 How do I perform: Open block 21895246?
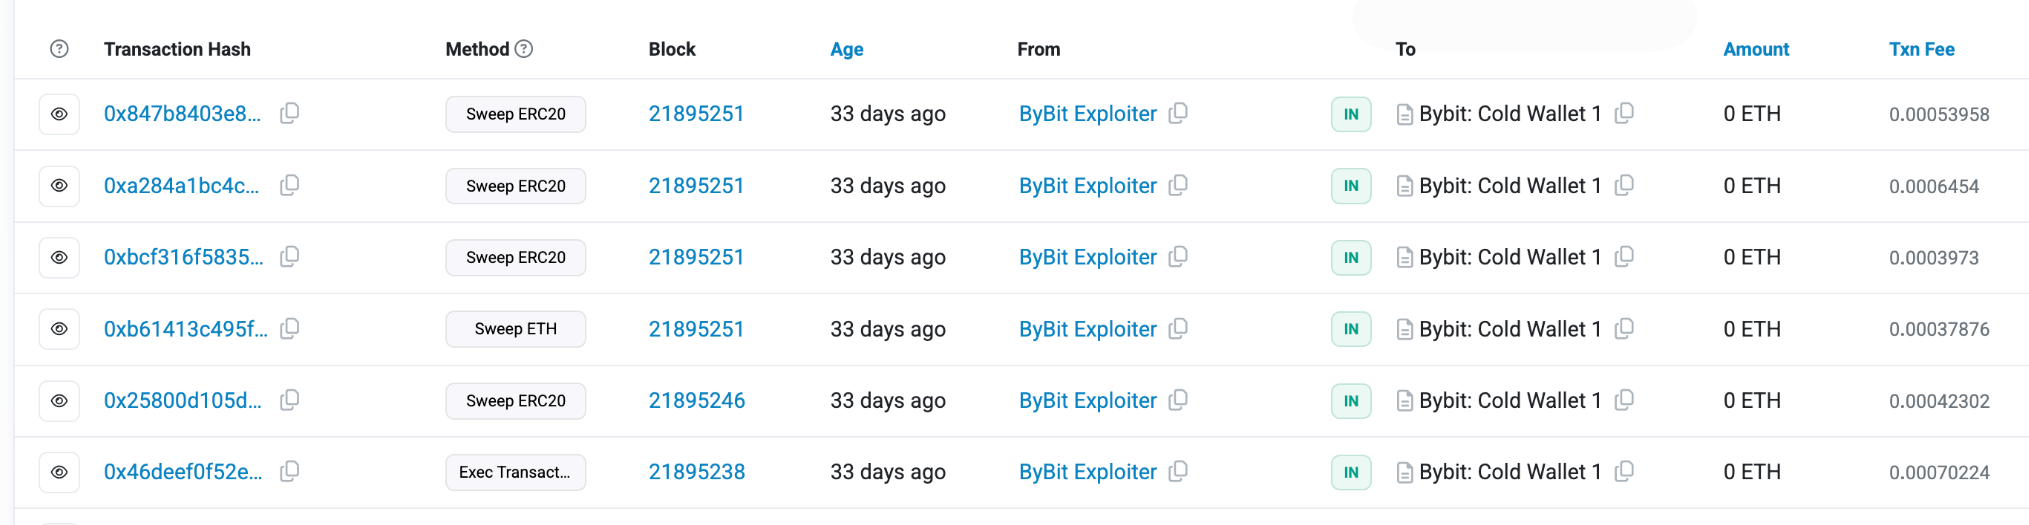tap(697, 400)
